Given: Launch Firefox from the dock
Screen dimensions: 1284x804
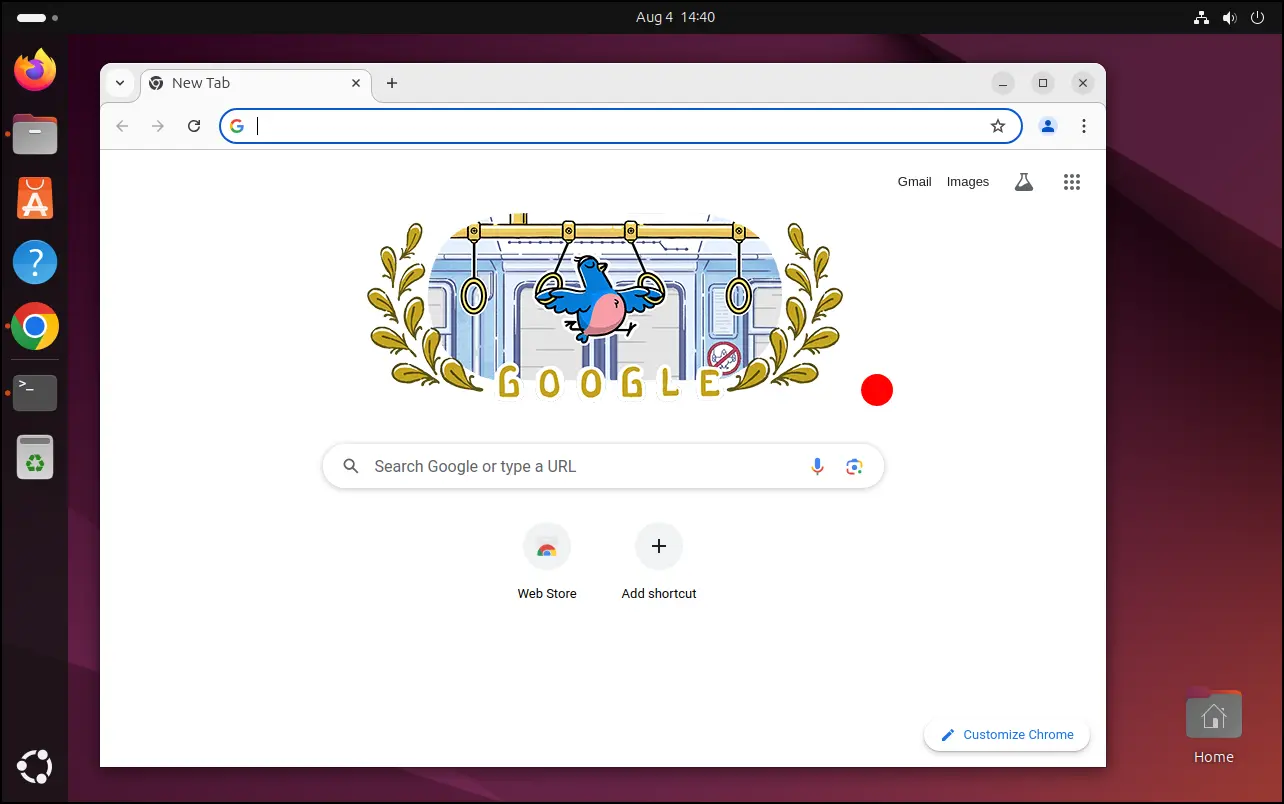Looking at the screenshot, I should (35, 69).
